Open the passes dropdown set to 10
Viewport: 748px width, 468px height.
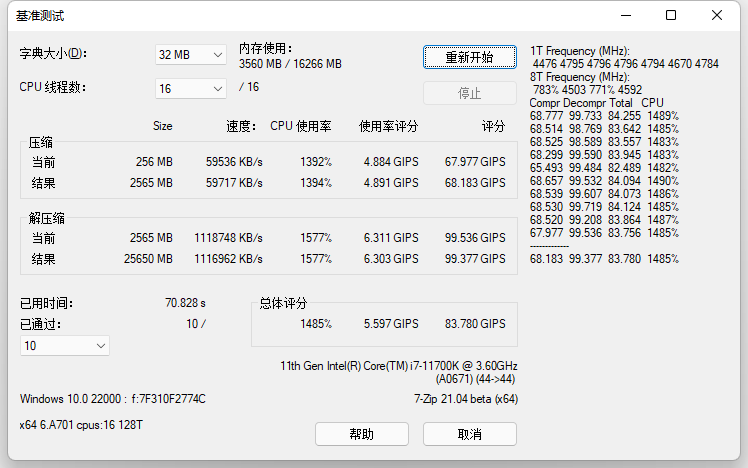(x=65, y=345)
